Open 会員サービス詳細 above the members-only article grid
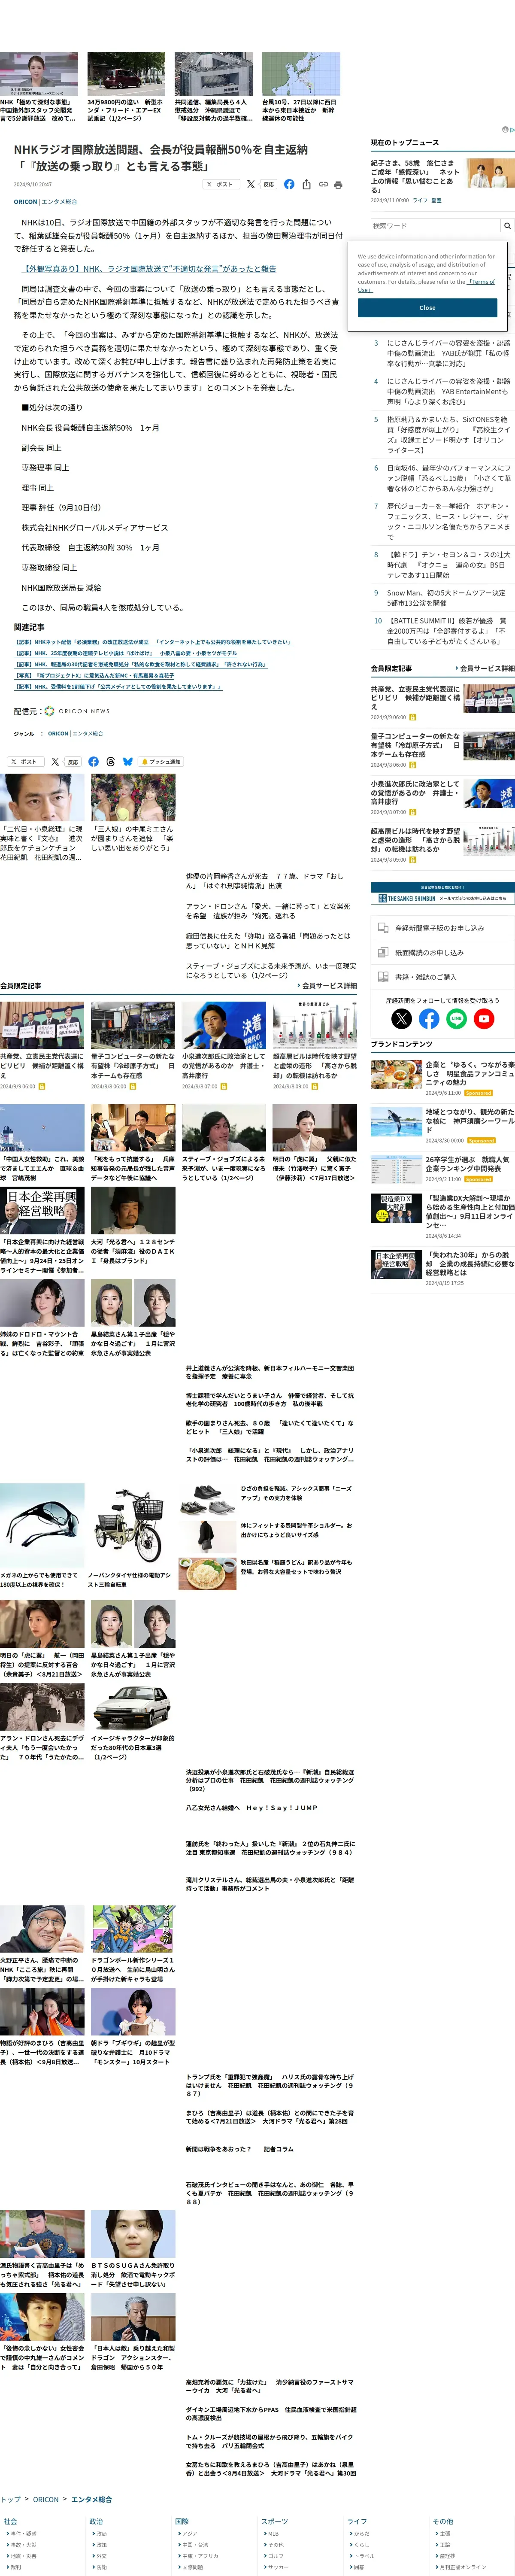Viewport: 515px width, 2576px height. point(327,985)
